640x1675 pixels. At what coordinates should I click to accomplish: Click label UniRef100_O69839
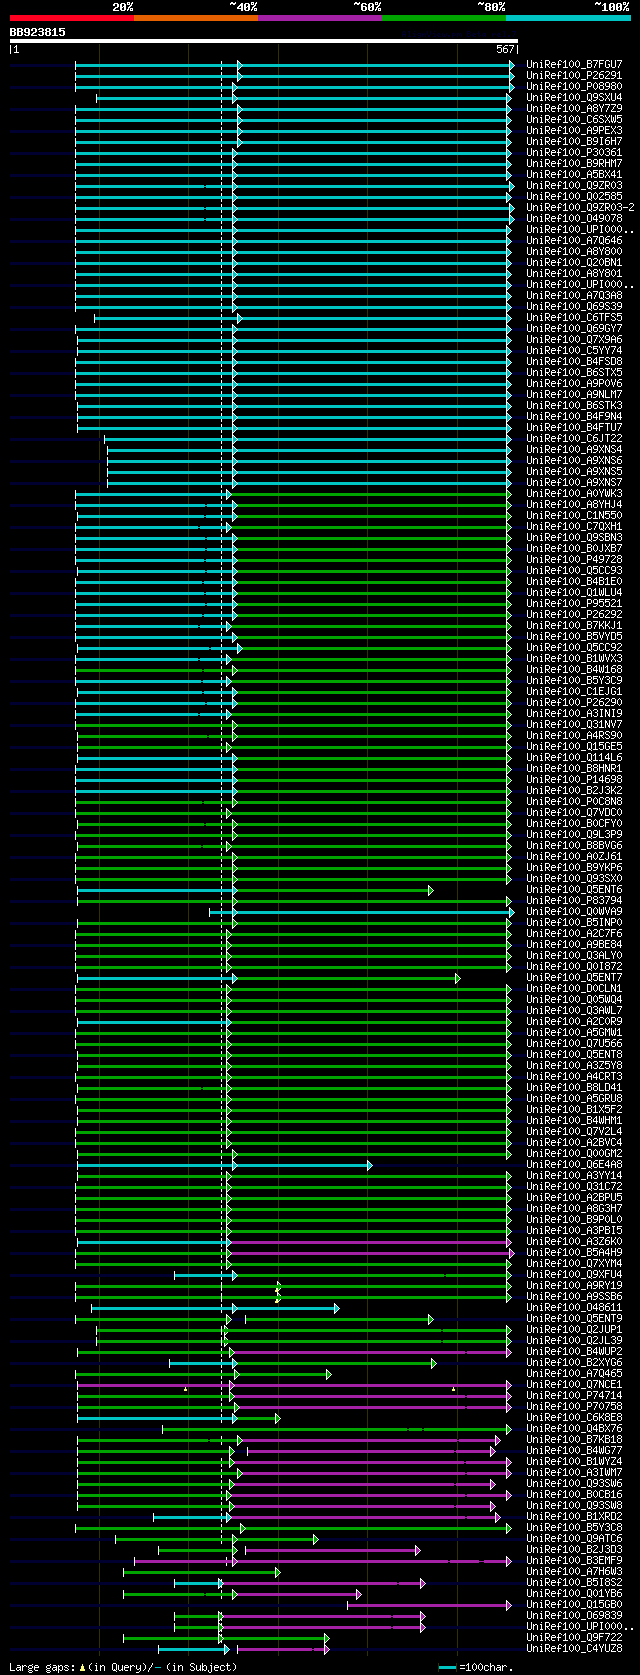tap(574, 1615)
